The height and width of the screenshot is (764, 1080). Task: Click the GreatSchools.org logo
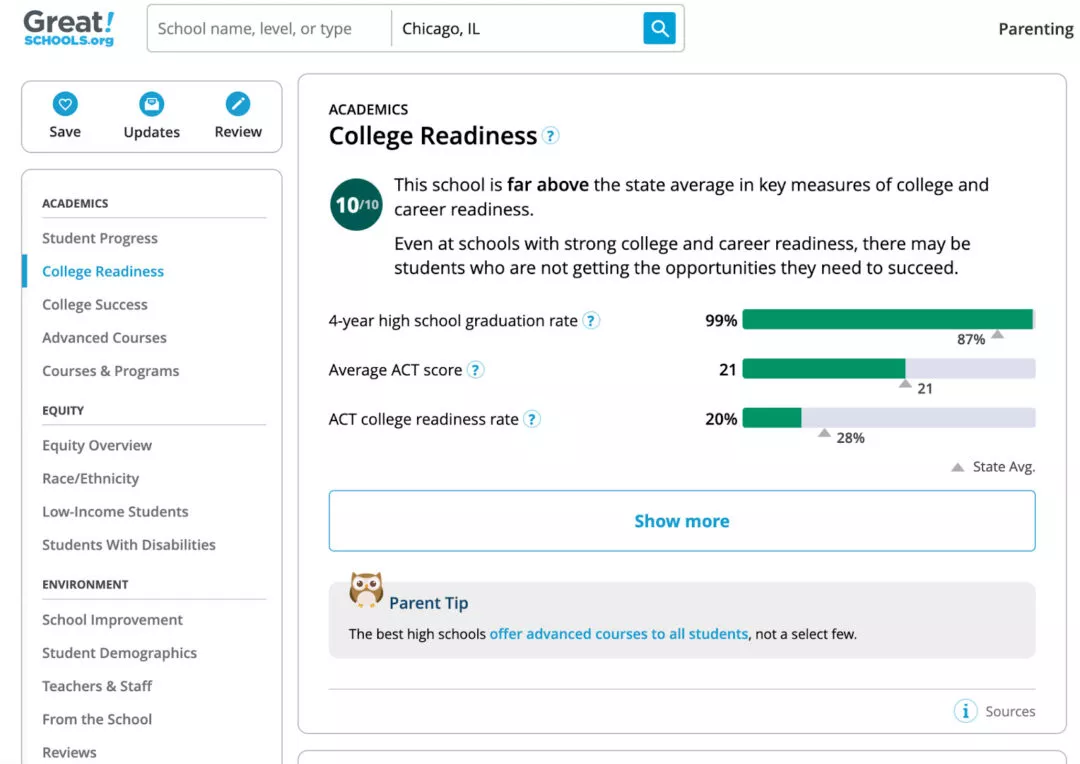[69, 28]
